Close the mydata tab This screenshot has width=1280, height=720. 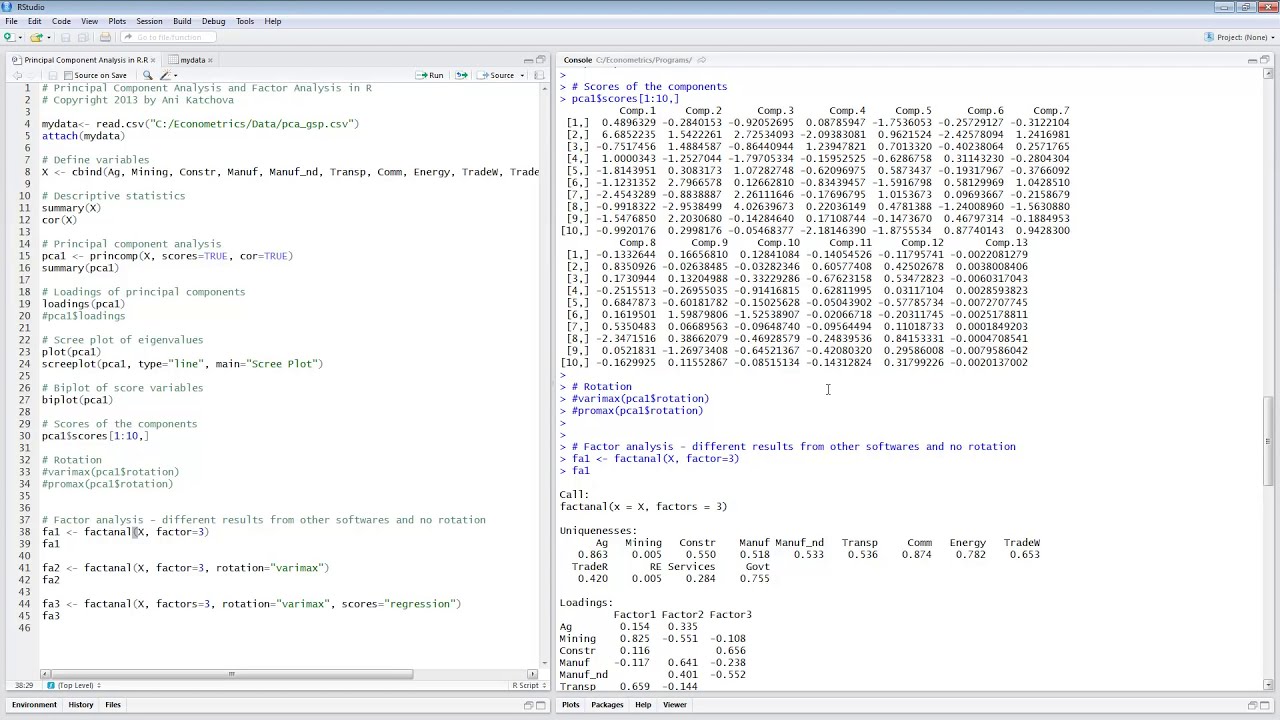click(x=212, y=60)
